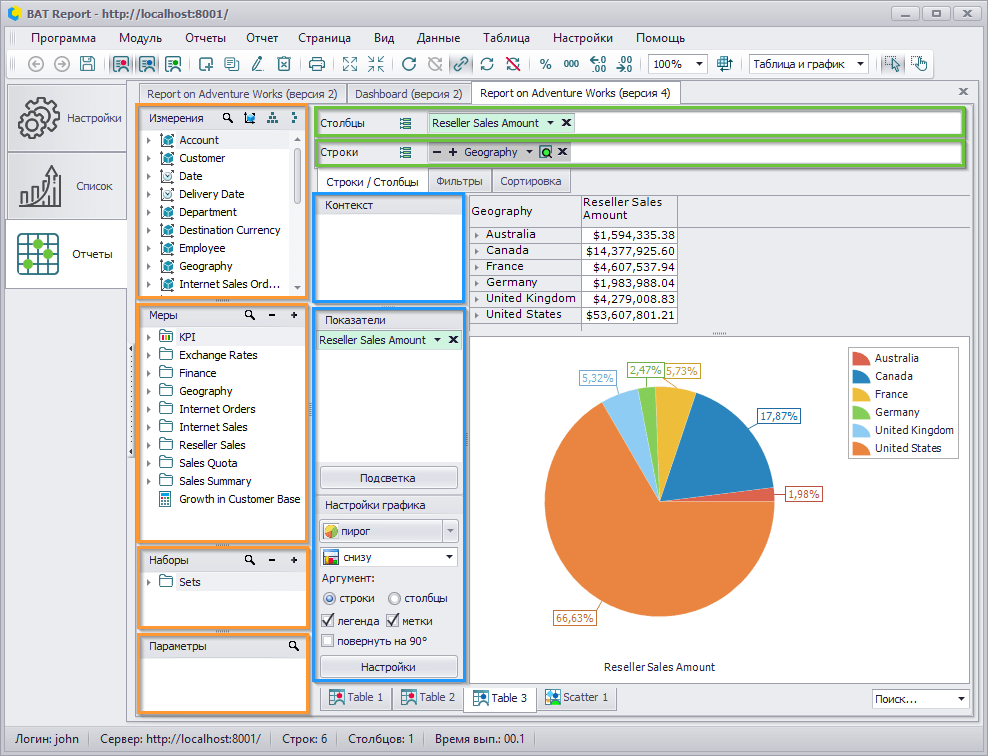Open the Table 1 page tab
The image size is (988, 756).
(x=355, y=697)
